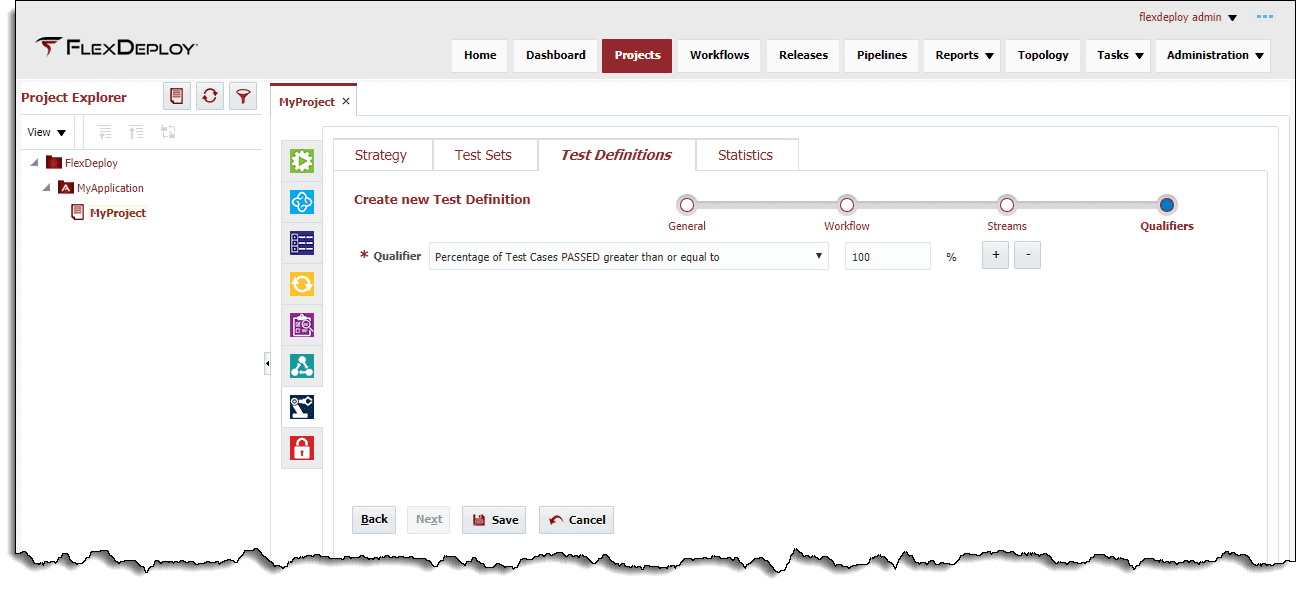This screenshot has width=1296, height=594.
Task: Go to the Home page
Action: tap(480, 55)
